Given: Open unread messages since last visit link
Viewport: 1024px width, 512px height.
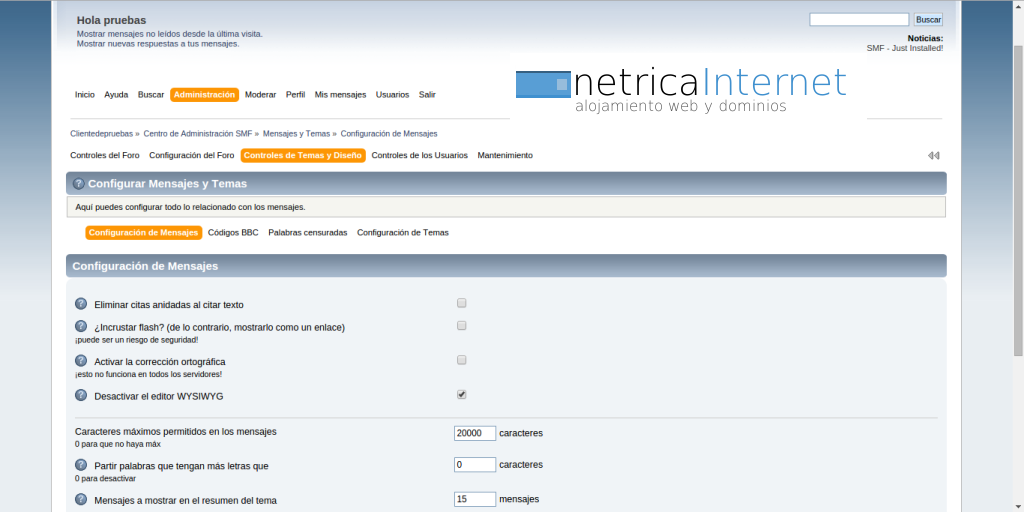Looking at the screenshot, I should click(x=169, y=34).
